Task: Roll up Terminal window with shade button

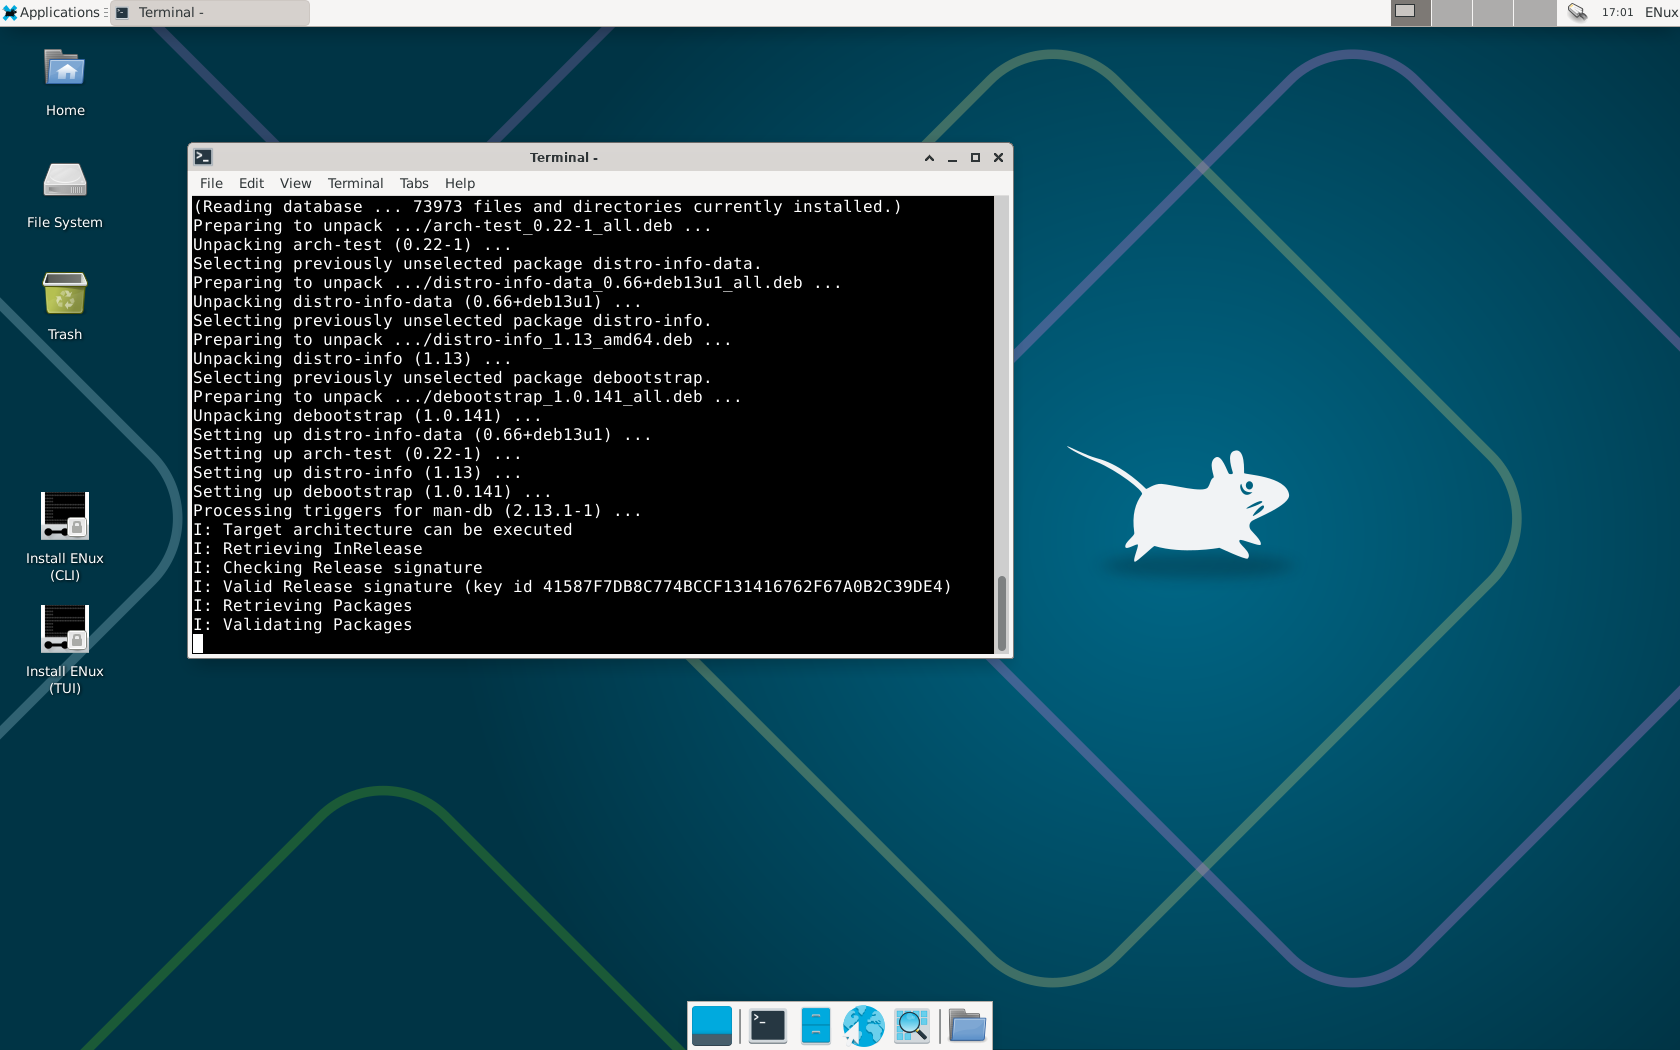Action: pyautogui.click(x=929, y=157)
